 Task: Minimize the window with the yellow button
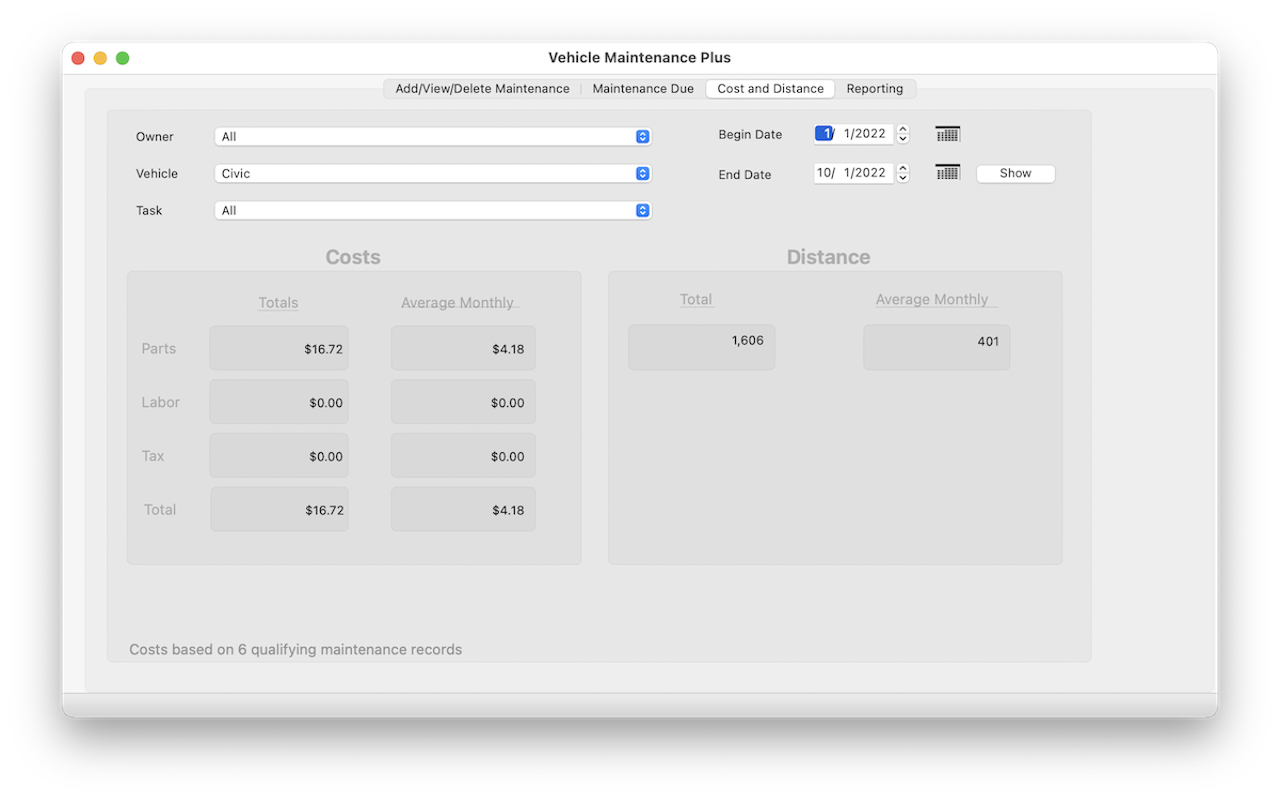point(100,58)
